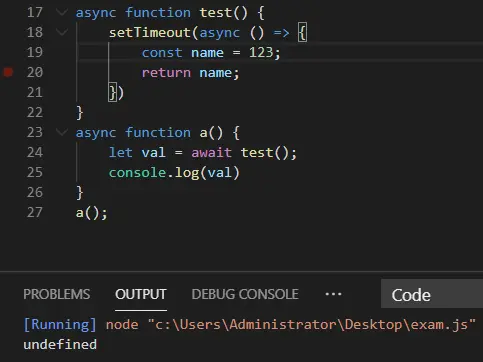Click the '[Running]' text in output
483x362 pixels.
pos(60,324)
